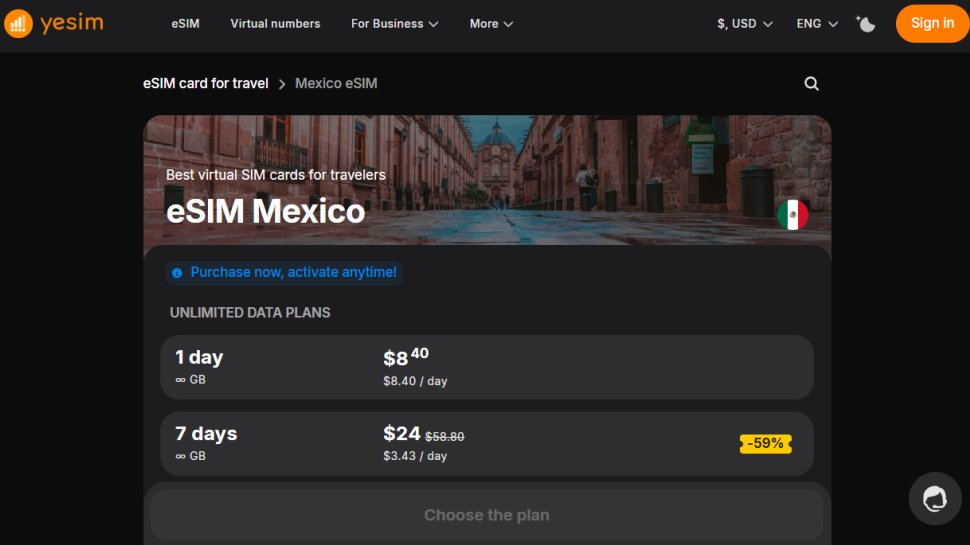Select the 1 day unlimited plan
The height and width of the screenshot is (545, 970).
486,367
